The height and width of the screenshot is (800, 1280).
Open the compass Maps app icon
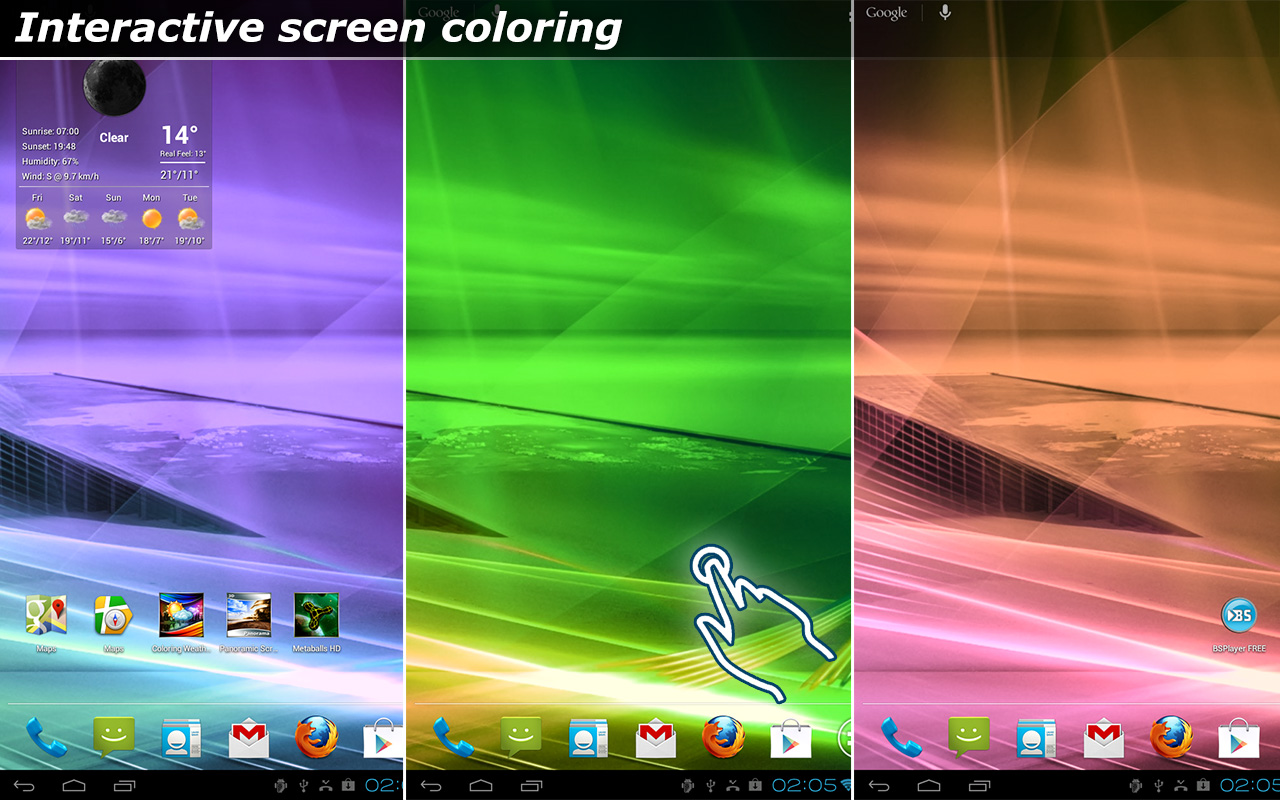(114, 616)
